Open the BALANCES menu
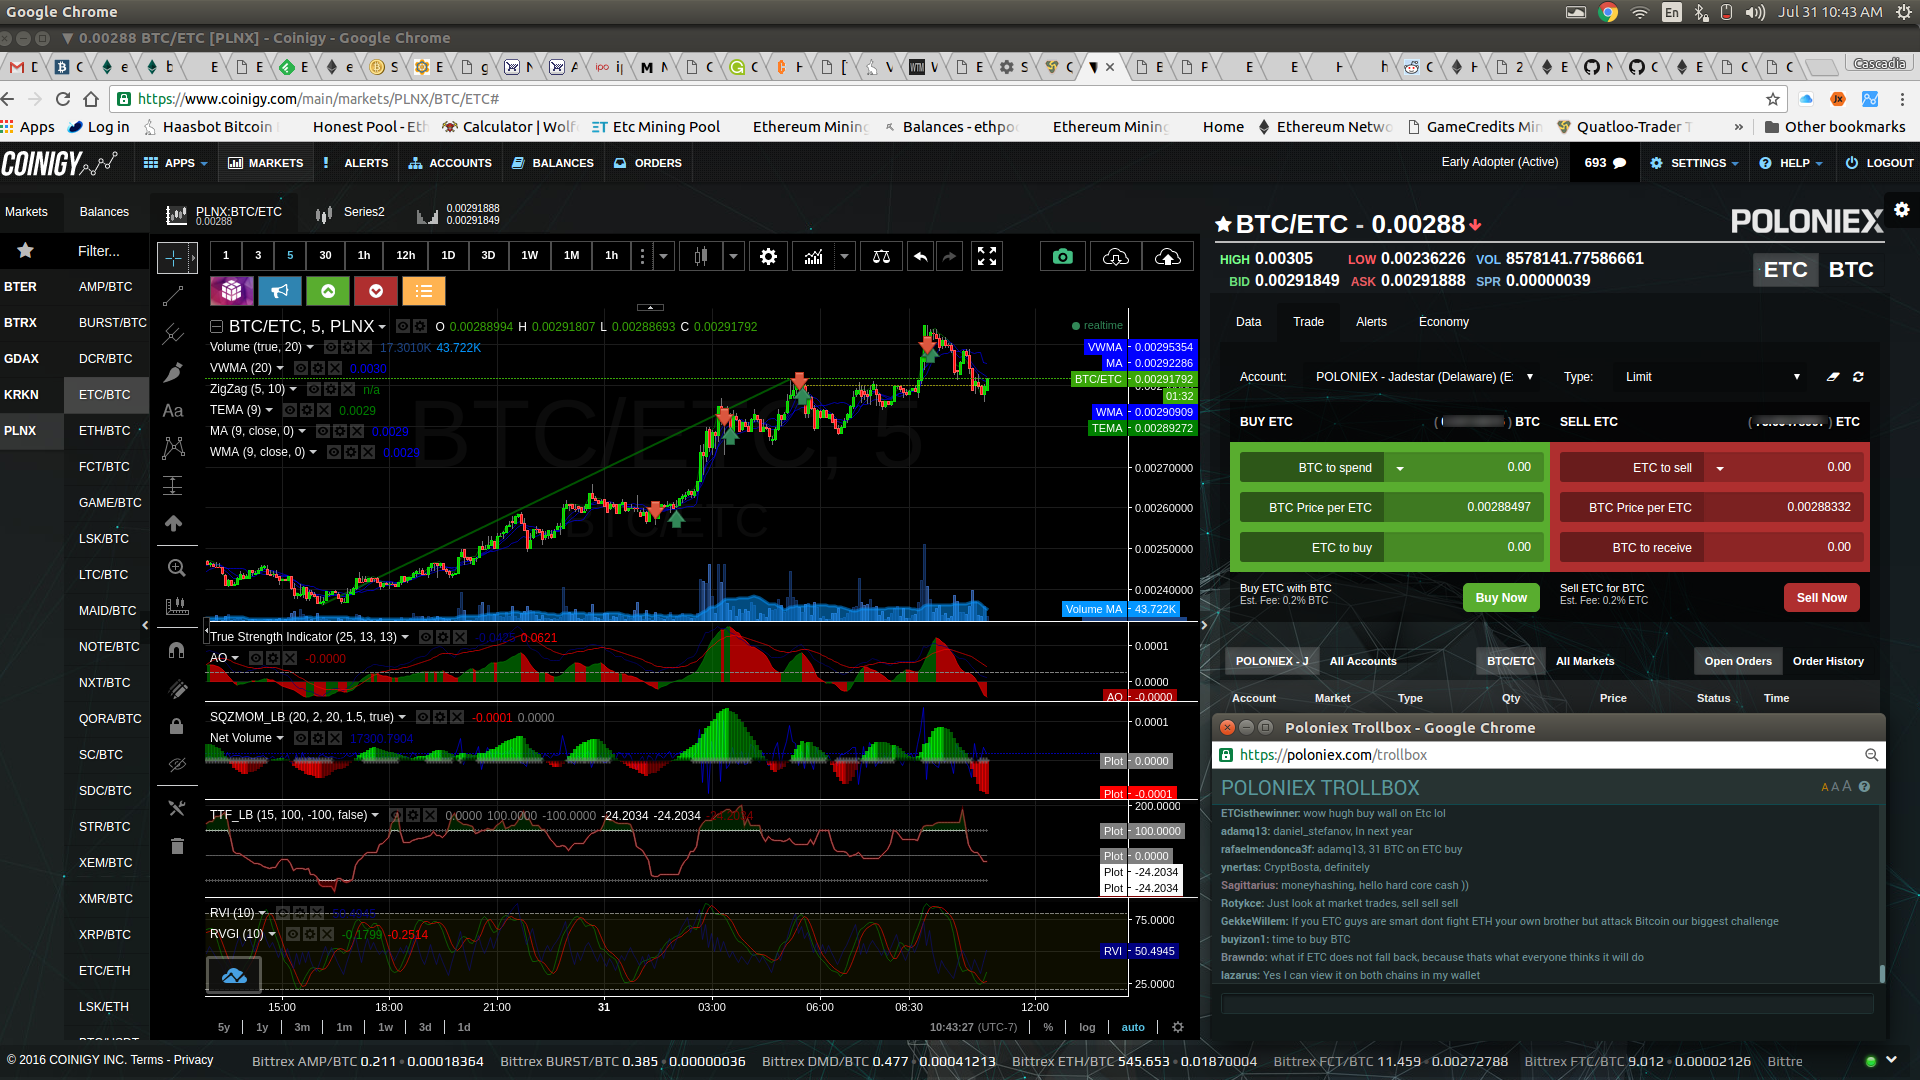Image resolution: width=1920 pixels, height=1080 pixels. [553, 163]
